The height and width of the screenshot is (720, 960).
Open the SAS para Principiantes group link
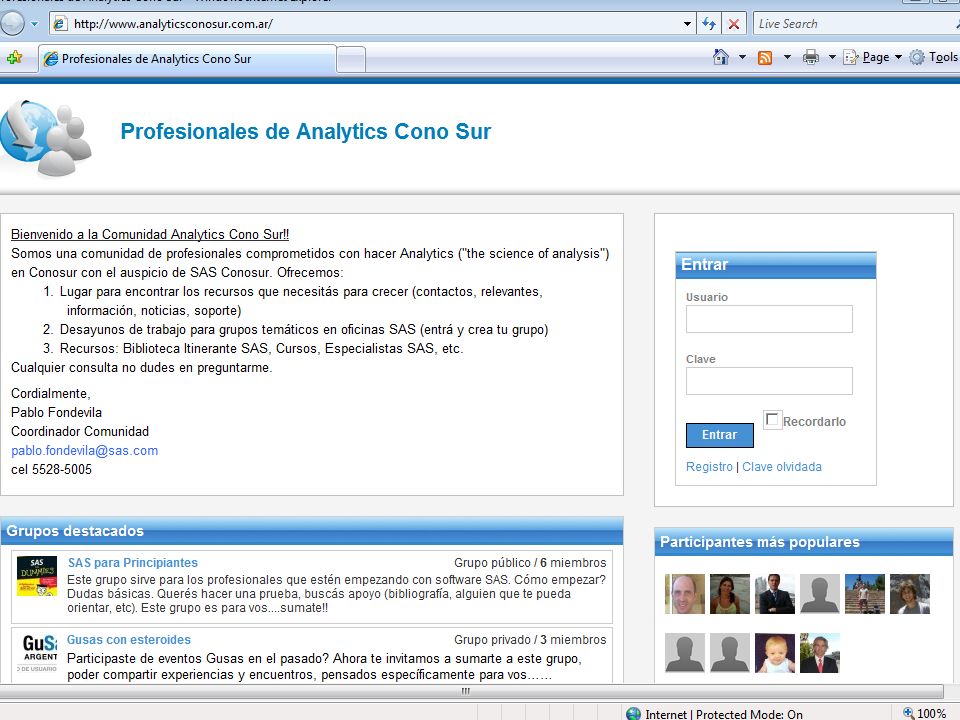click(x=133, y=563)
